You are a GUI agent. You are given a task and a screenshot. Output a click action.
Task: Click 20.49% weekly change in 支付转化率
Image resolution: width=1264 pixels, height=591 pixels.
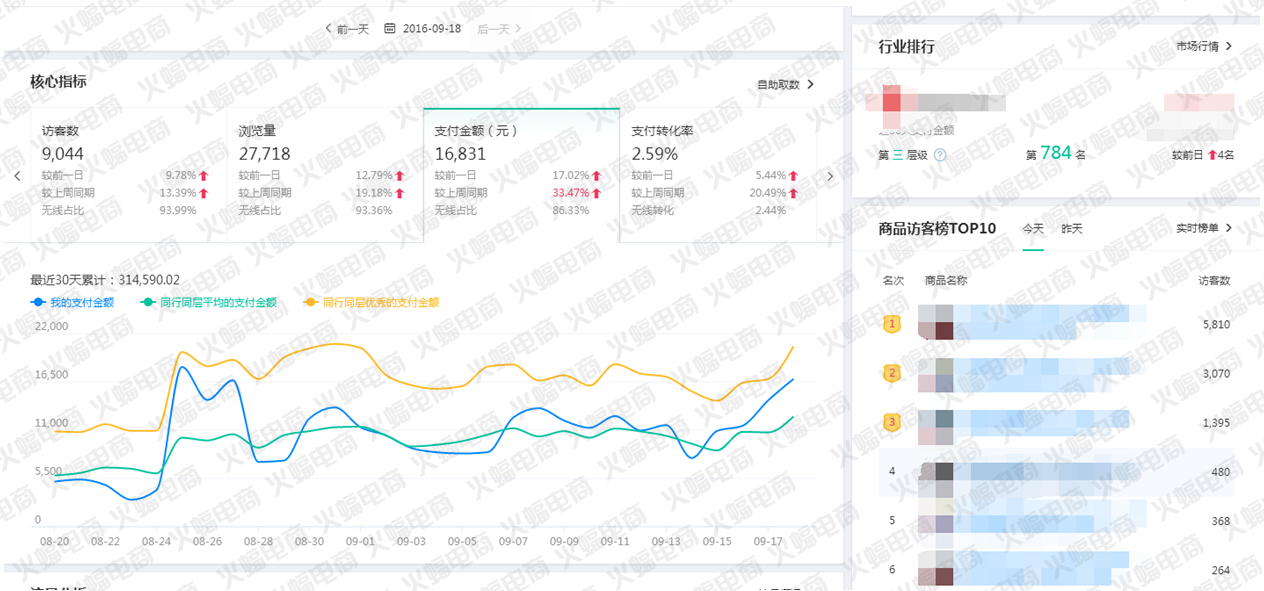767,193
